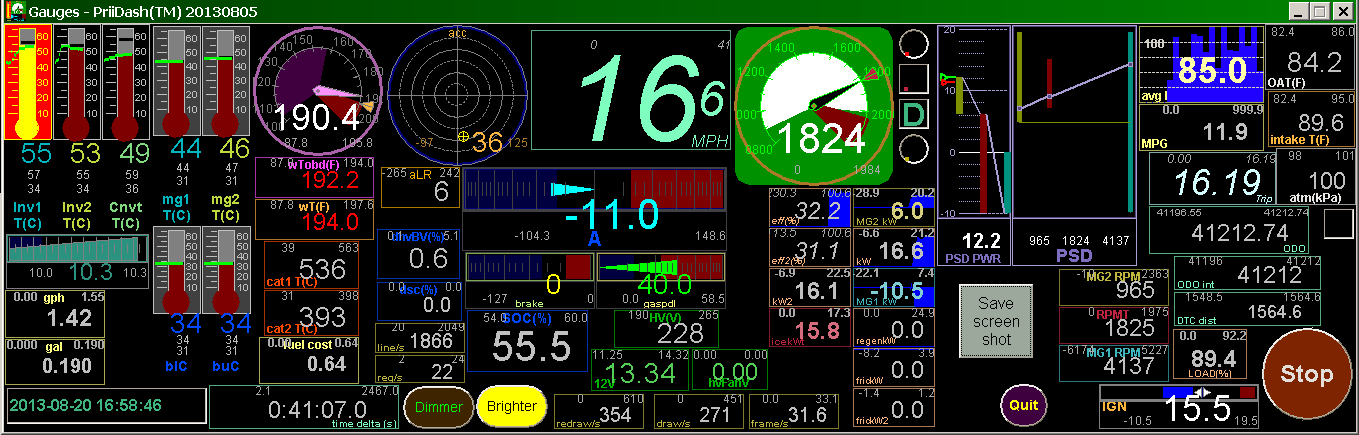
Task: Toggle the top circular indicator with red dot
Action: coord(912,44)
